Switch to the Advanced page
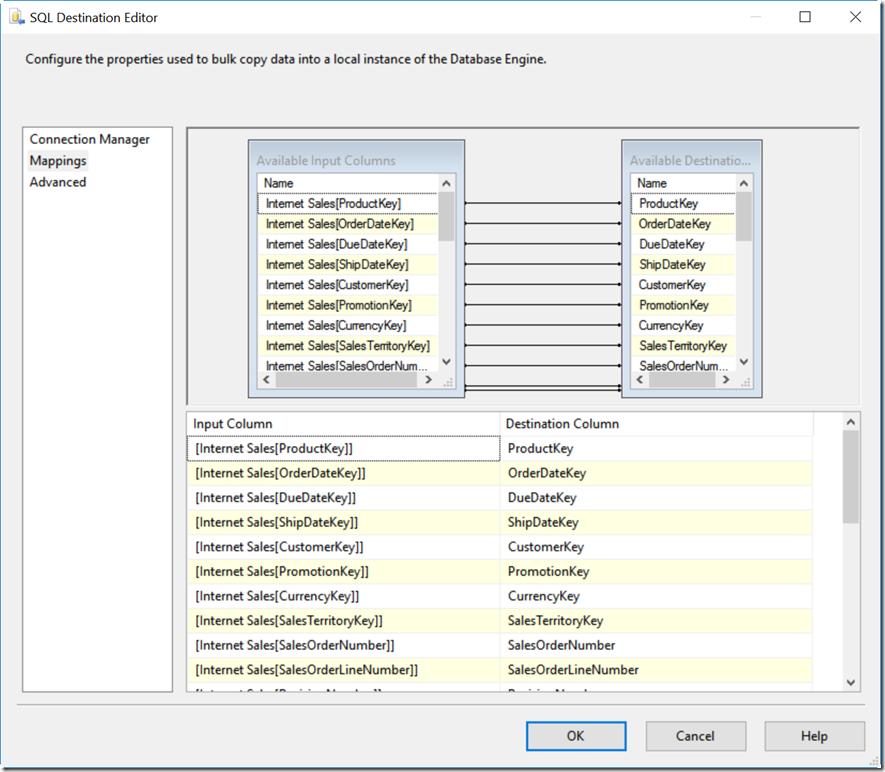The image size is (885, 772). pyautogui.click(x=58, y=182)
